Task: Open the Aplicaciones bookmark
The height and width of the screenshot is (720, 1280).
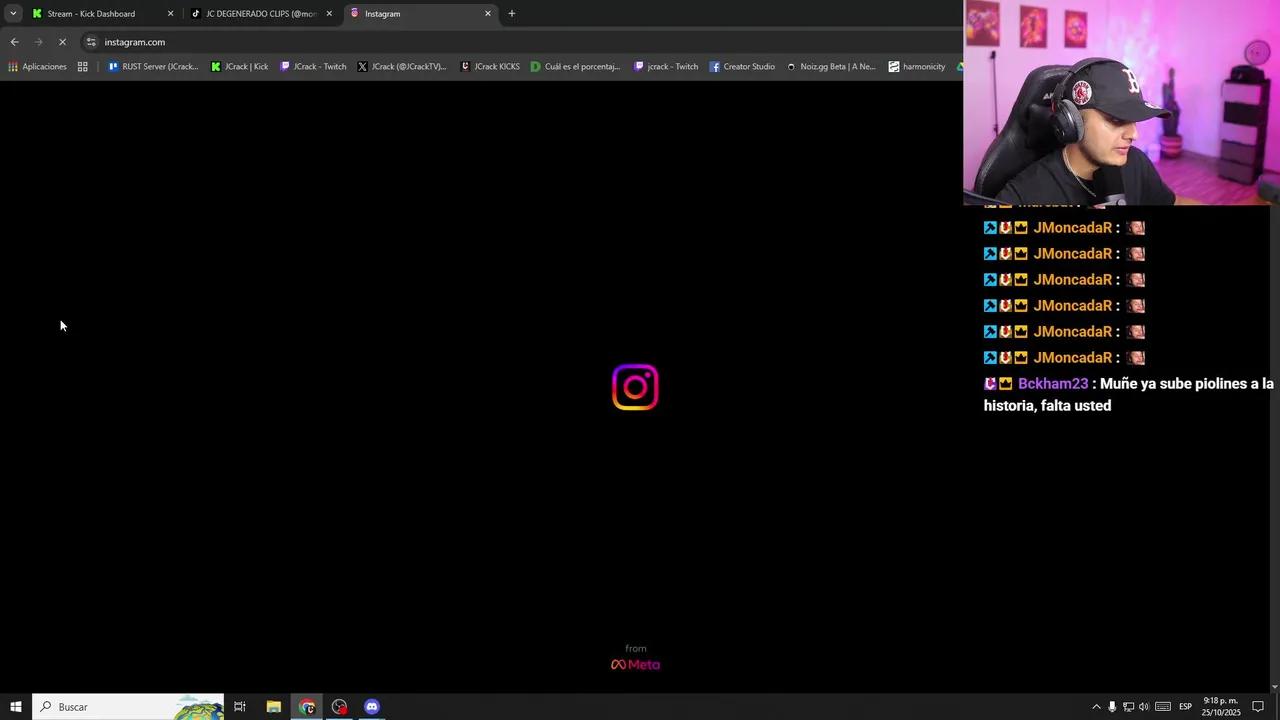Action: coord(37,67)
